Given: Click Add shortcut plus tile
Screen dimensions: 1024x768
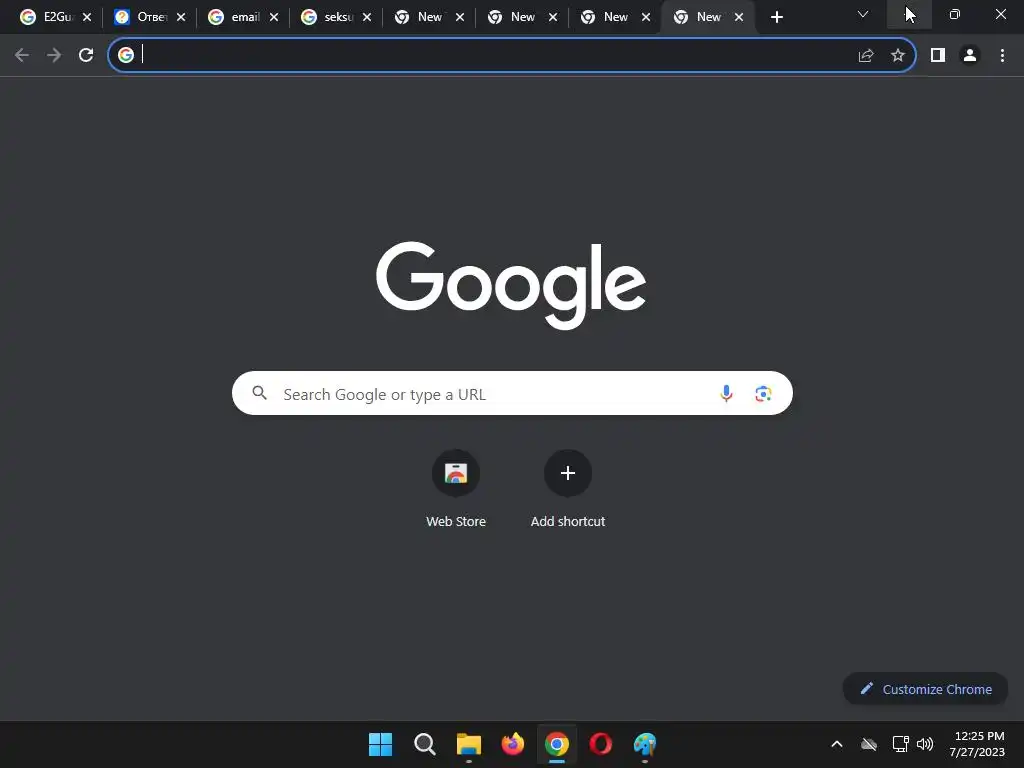Looking at the screenshot, I should [x=568, y=488].
